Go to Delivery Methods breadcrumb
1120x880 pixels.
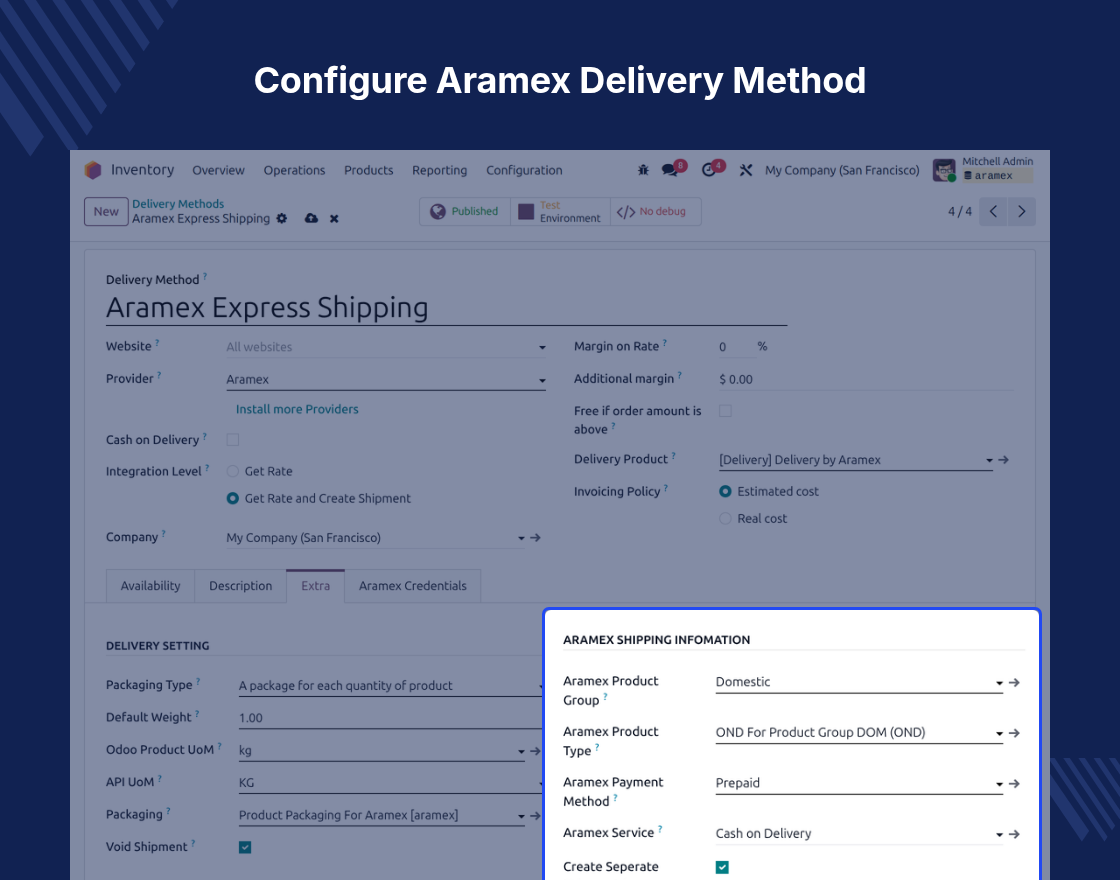(178, 204)
